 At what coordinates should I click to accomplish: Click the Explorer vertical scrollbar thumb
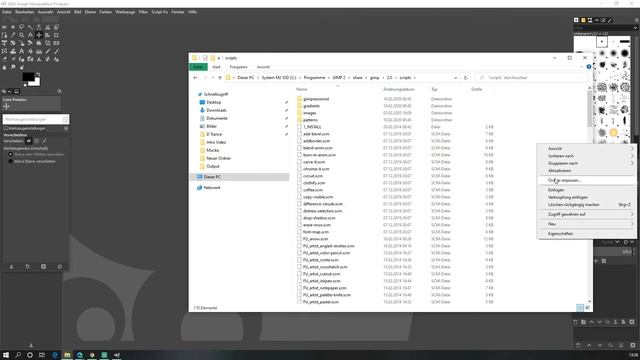pos(589,108)
